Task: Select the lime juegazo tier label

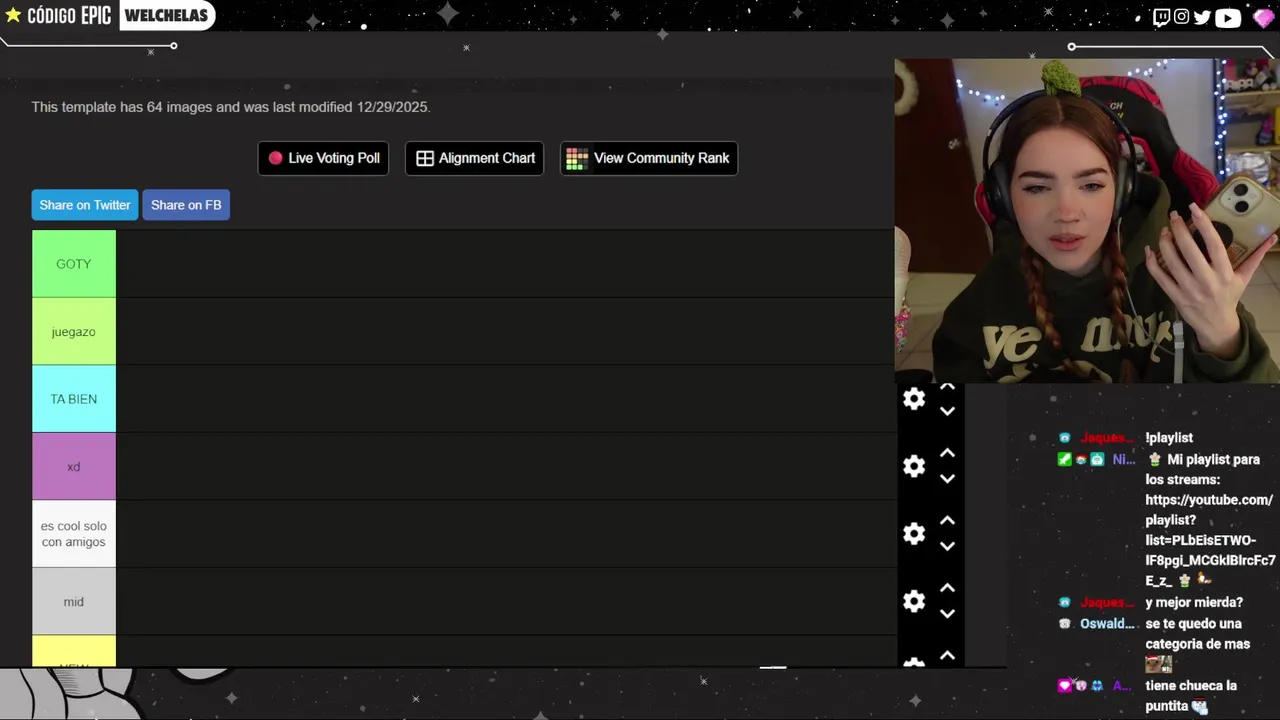Action: (74, 331)
